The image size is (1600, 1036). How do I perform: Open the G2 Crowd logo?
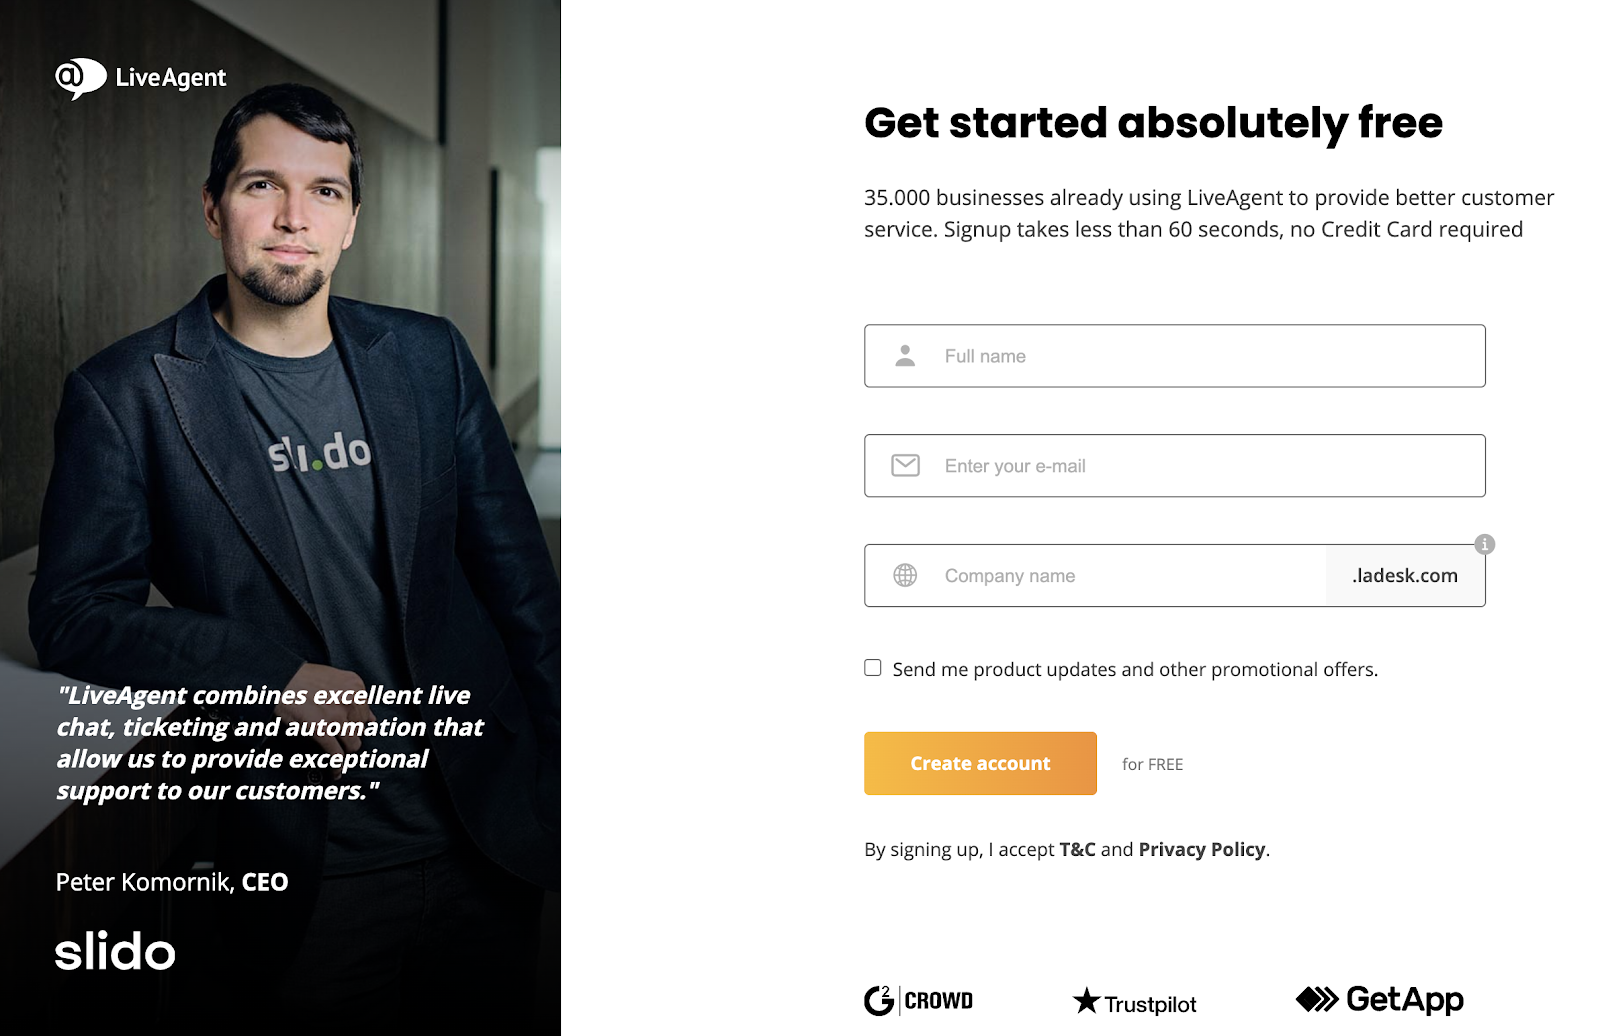tap(918, 1000)
